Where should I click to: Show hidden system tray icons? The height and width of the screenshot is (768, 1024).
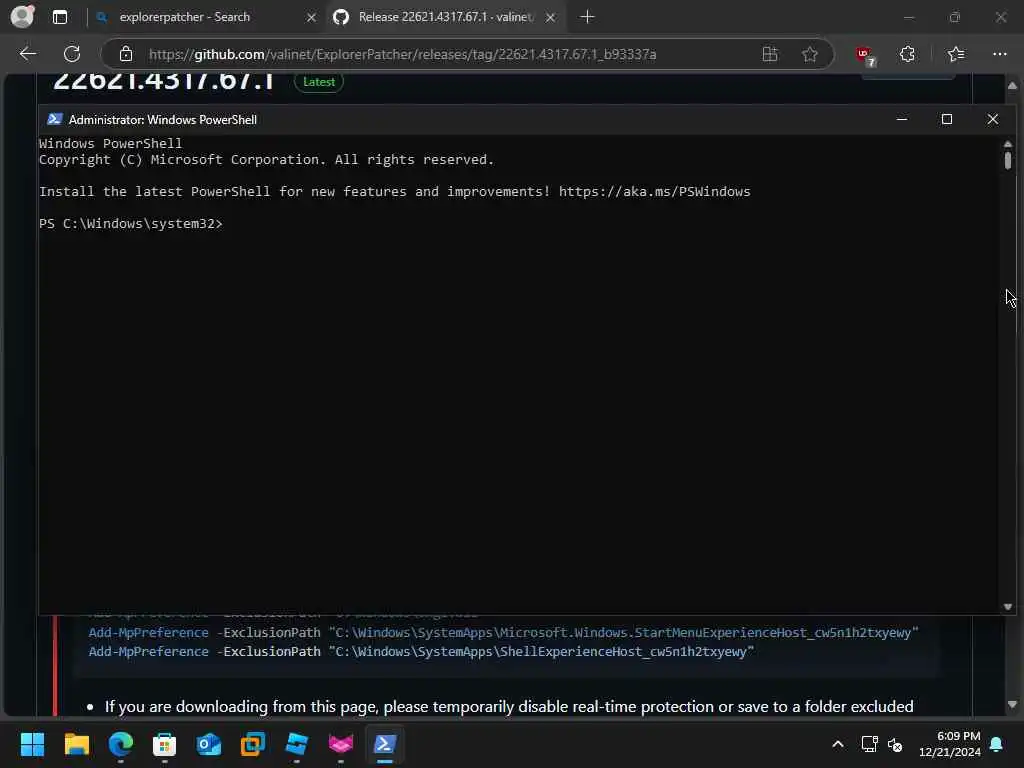838,744
